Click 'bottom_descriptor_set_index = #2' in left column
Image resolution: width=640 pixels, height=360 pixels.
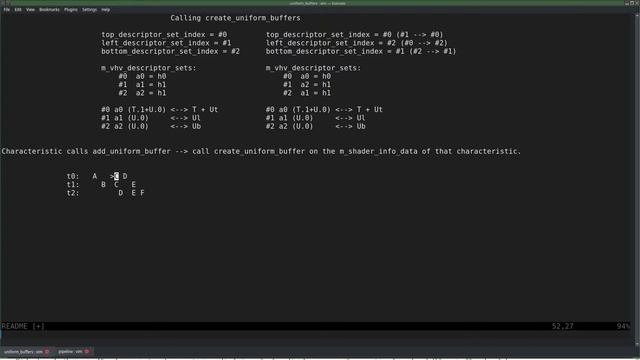[171, 51]
